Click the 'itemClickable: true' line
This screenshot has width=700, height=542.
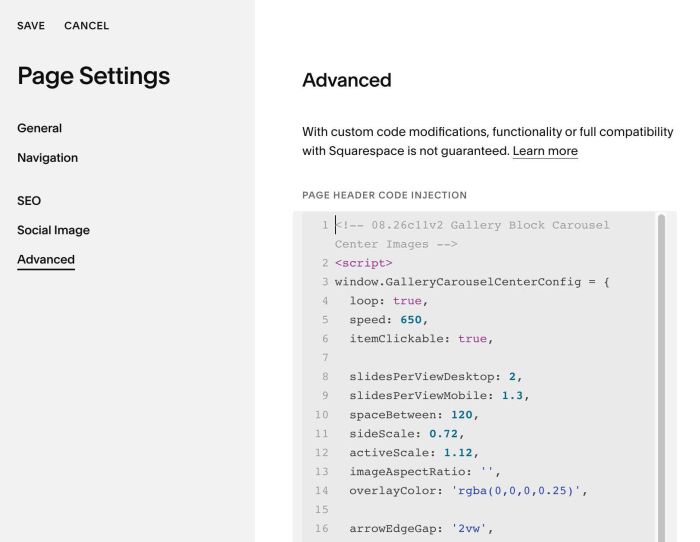421,338
